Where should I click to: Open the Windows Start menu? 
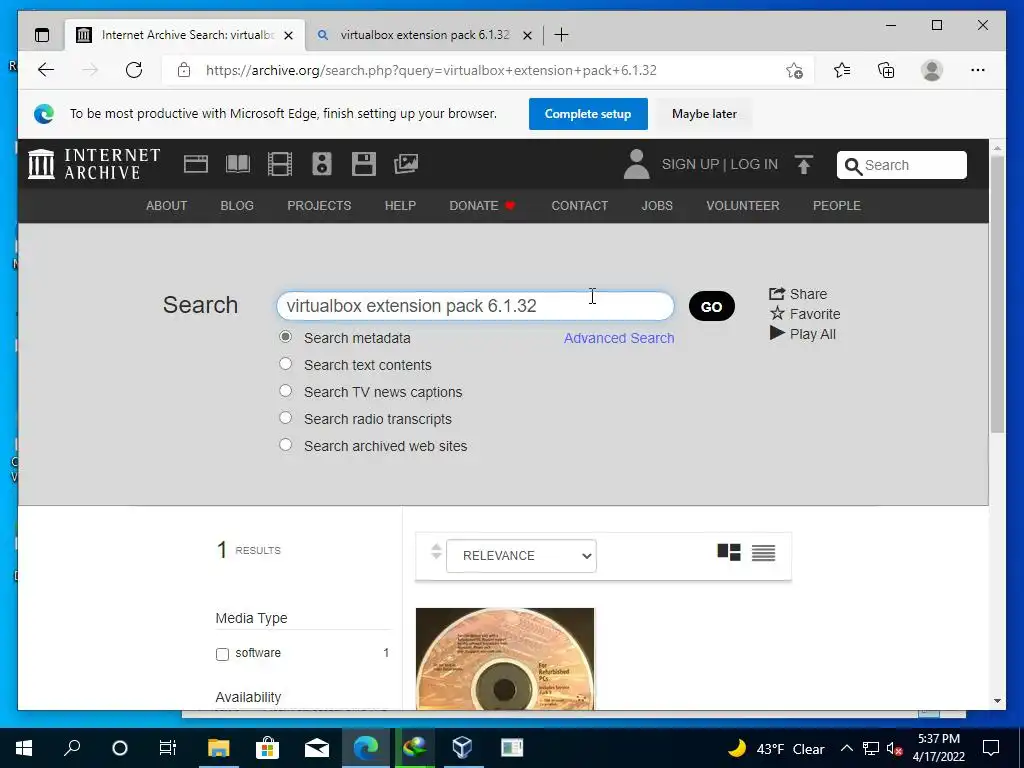coord(24,748)
